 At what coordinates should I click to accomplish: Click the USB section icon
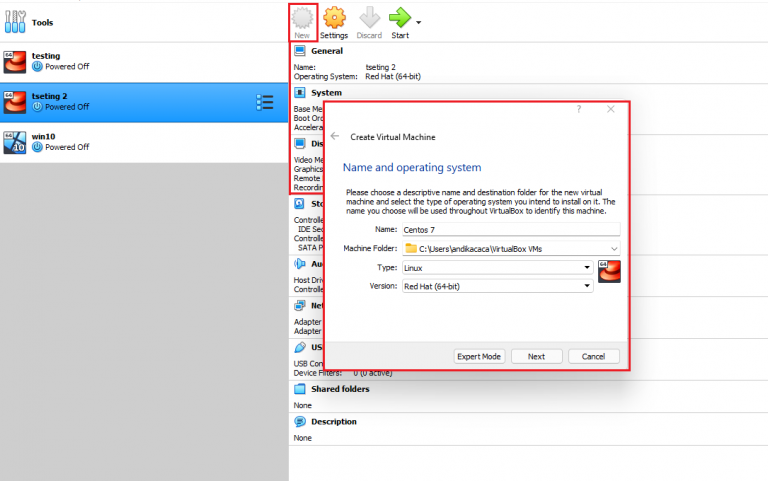click(300, 347)
